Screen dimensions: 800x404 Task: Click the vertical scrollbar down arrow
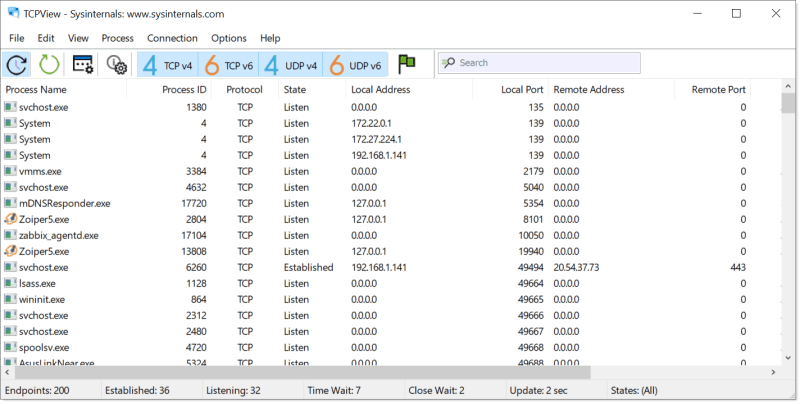click(x=788, y=359)
